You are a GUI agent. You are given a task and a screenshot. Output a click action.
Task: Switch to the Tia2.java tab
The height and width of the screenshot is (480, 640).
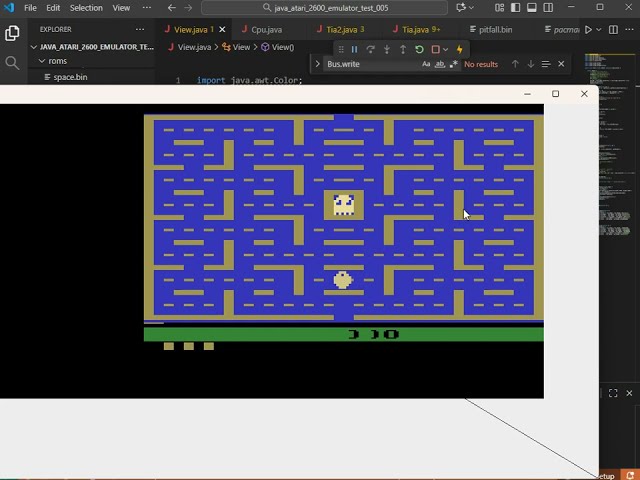point(345,29)
